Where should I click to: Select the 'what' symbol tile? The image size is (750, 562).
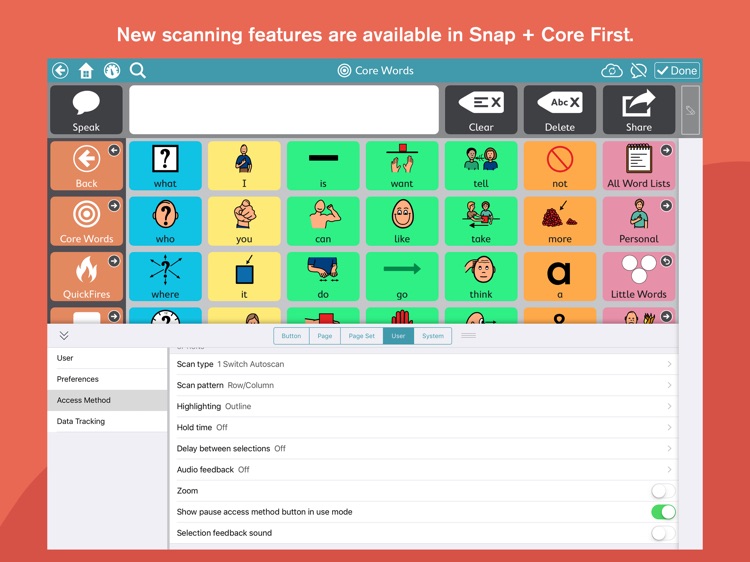point(165,166)
